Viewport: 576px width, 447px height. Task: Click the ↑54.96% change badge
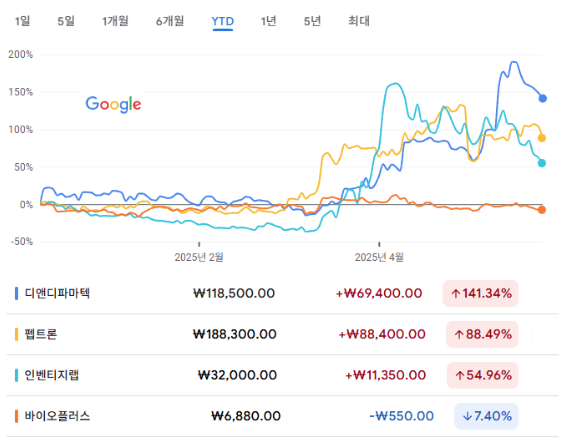(x=483, y=375)
